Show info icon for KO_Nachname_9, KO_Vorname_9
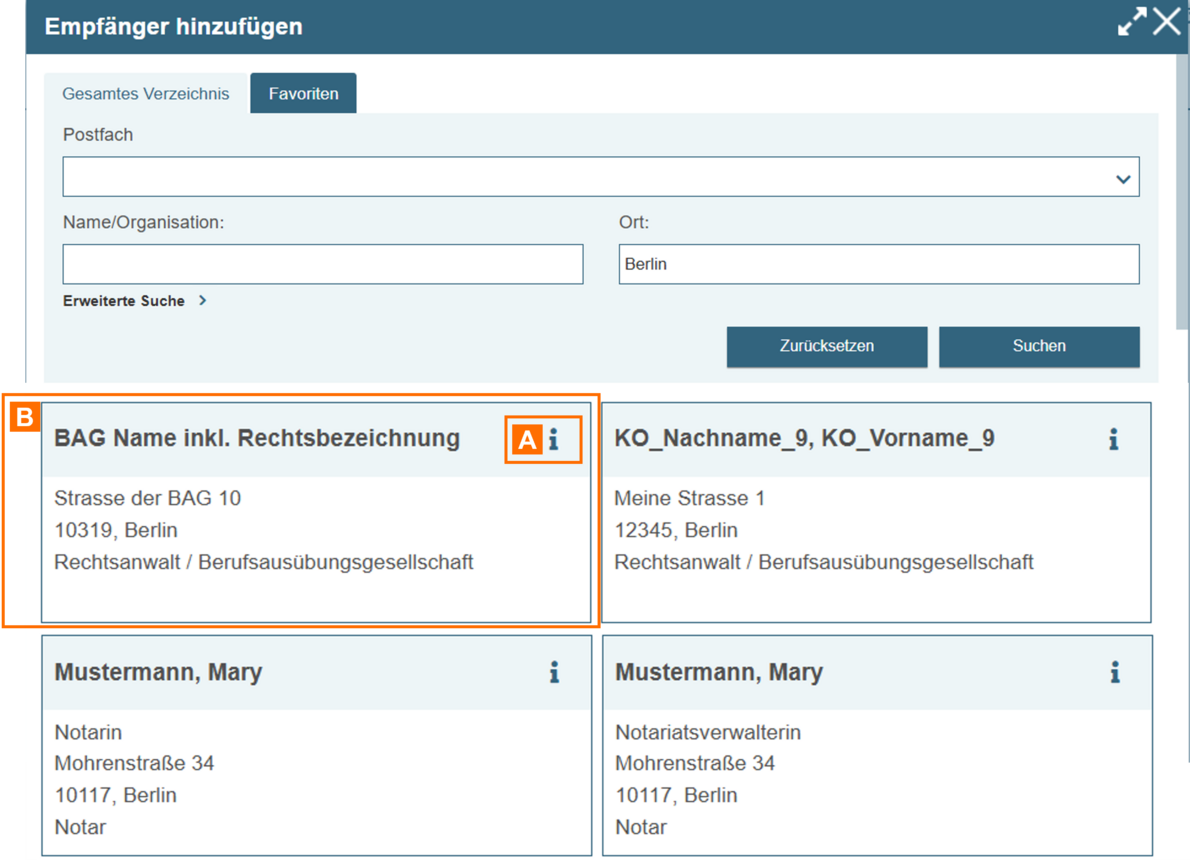The width and height of the screenshot is (1190, 860). 1113,439
